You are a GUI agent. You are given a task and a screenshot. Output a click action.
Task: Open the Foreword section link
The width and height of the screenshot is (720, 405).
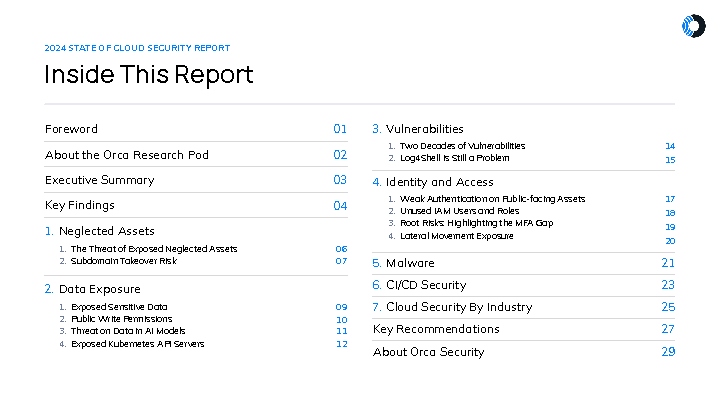tap(71, 129)
